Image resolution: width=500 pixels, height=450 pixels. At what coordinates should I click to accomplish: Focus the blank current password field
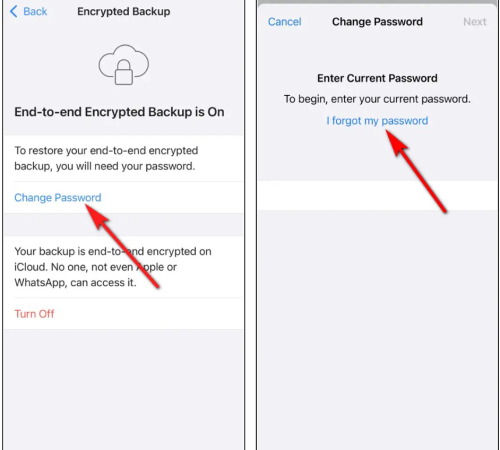[x=378, y=196]
